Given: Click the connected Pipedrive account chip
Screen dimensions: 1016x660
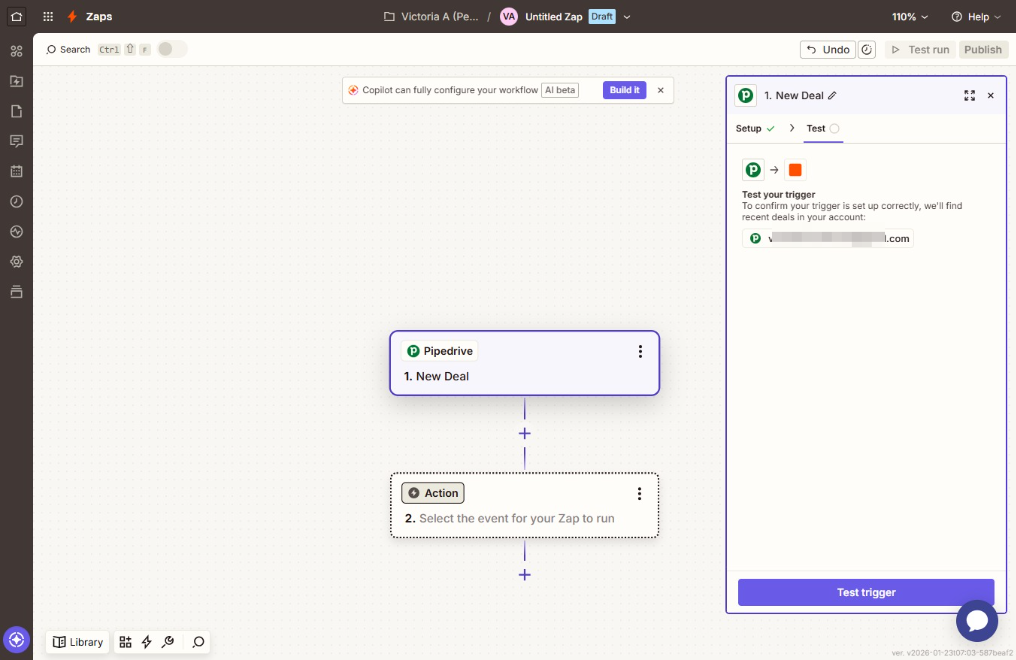Looking at the screenshot, I should click(x=828, y=238).
